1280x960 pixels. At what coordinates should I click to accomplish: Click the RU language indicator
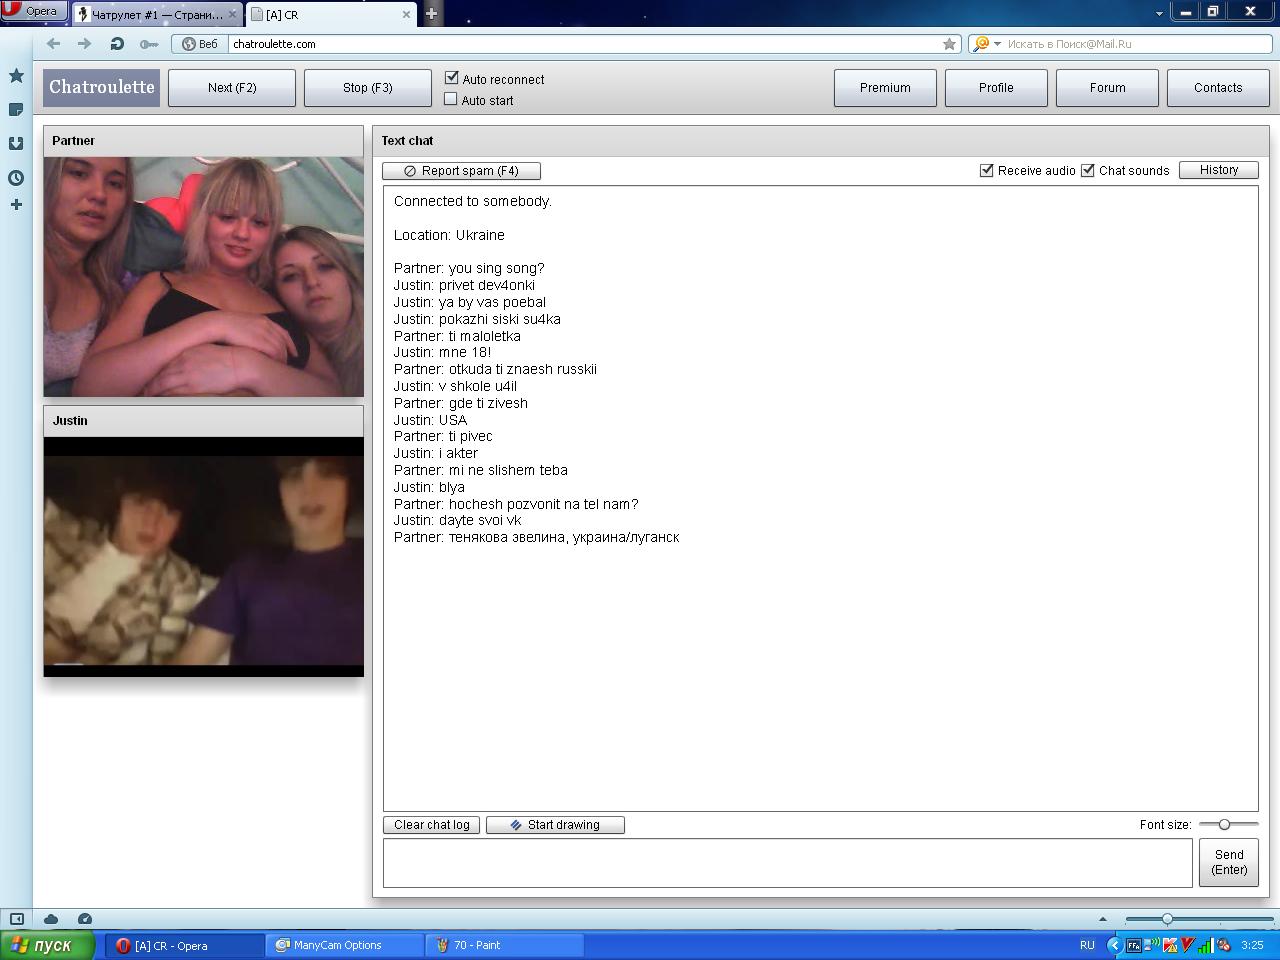click(x=1087, y=945)
